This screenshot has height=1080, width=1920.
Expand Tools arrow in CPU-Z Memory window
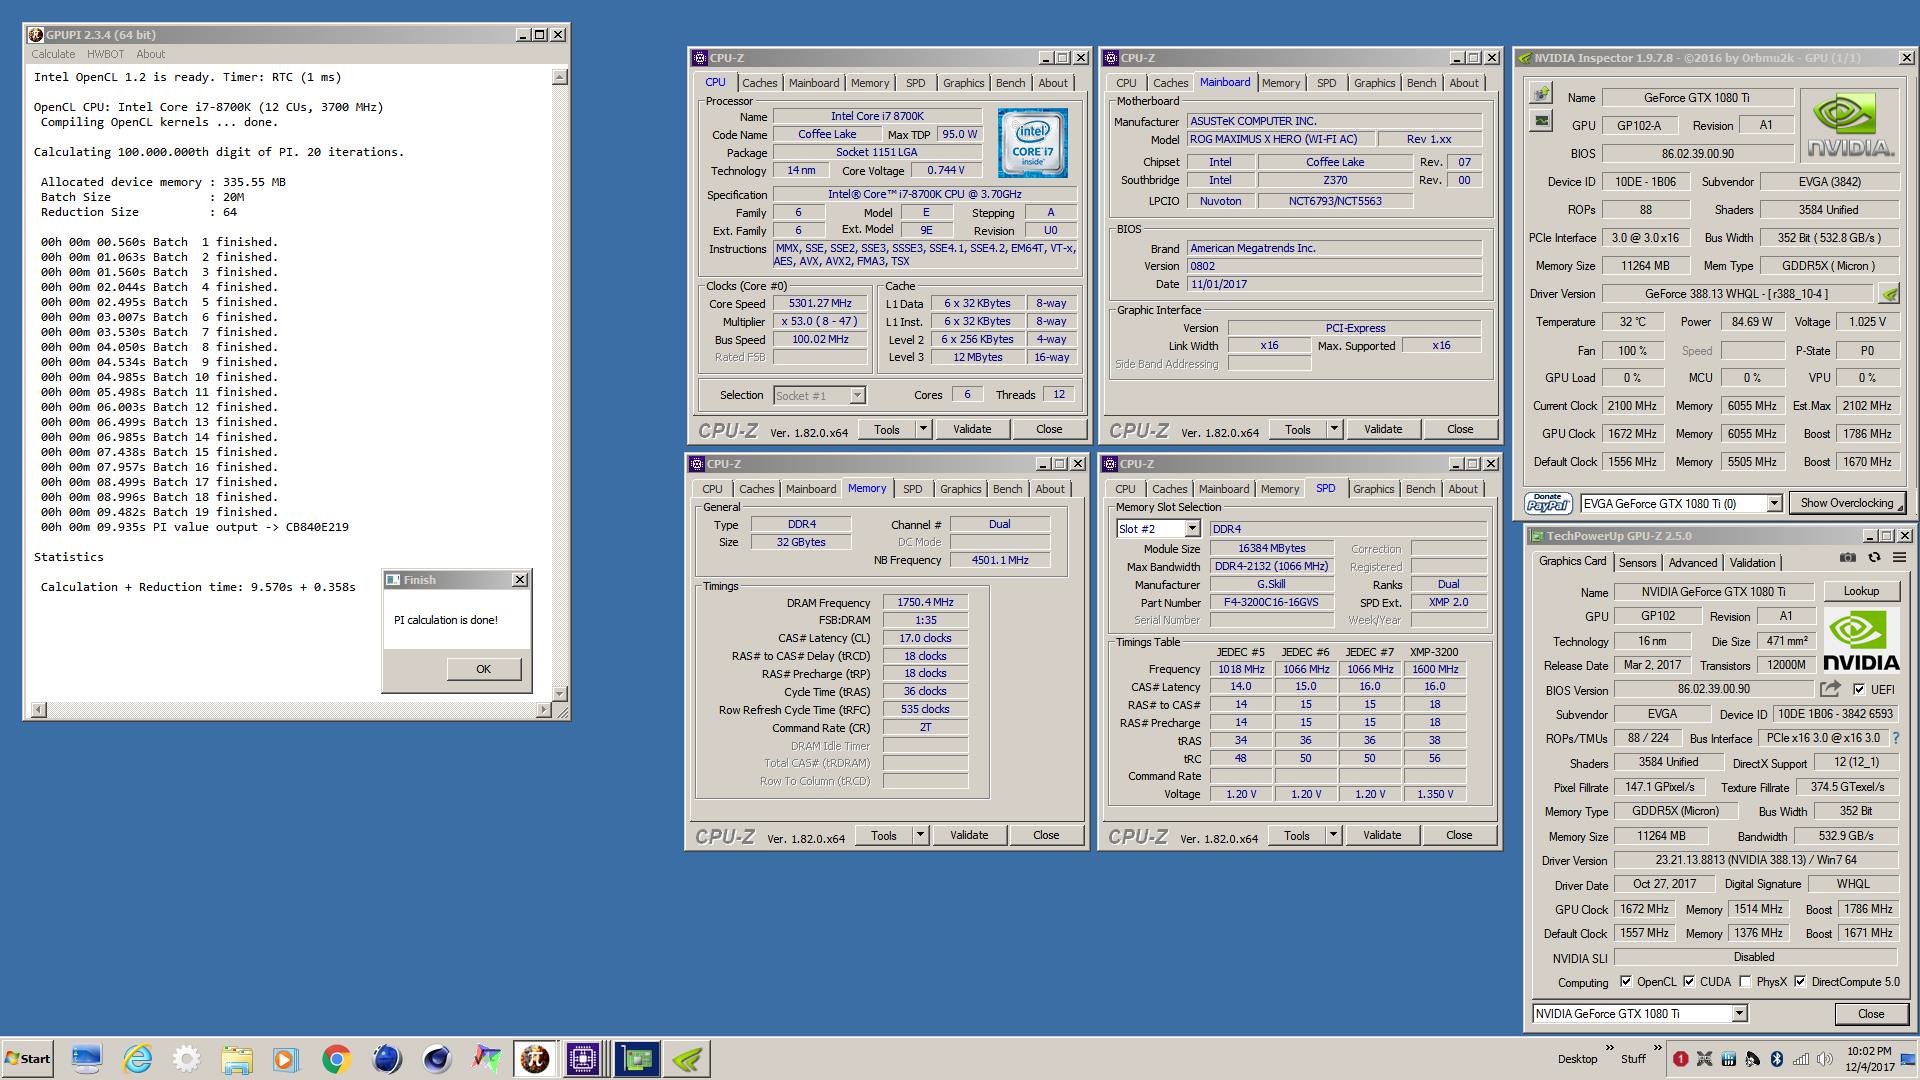(x=920, y=835)
